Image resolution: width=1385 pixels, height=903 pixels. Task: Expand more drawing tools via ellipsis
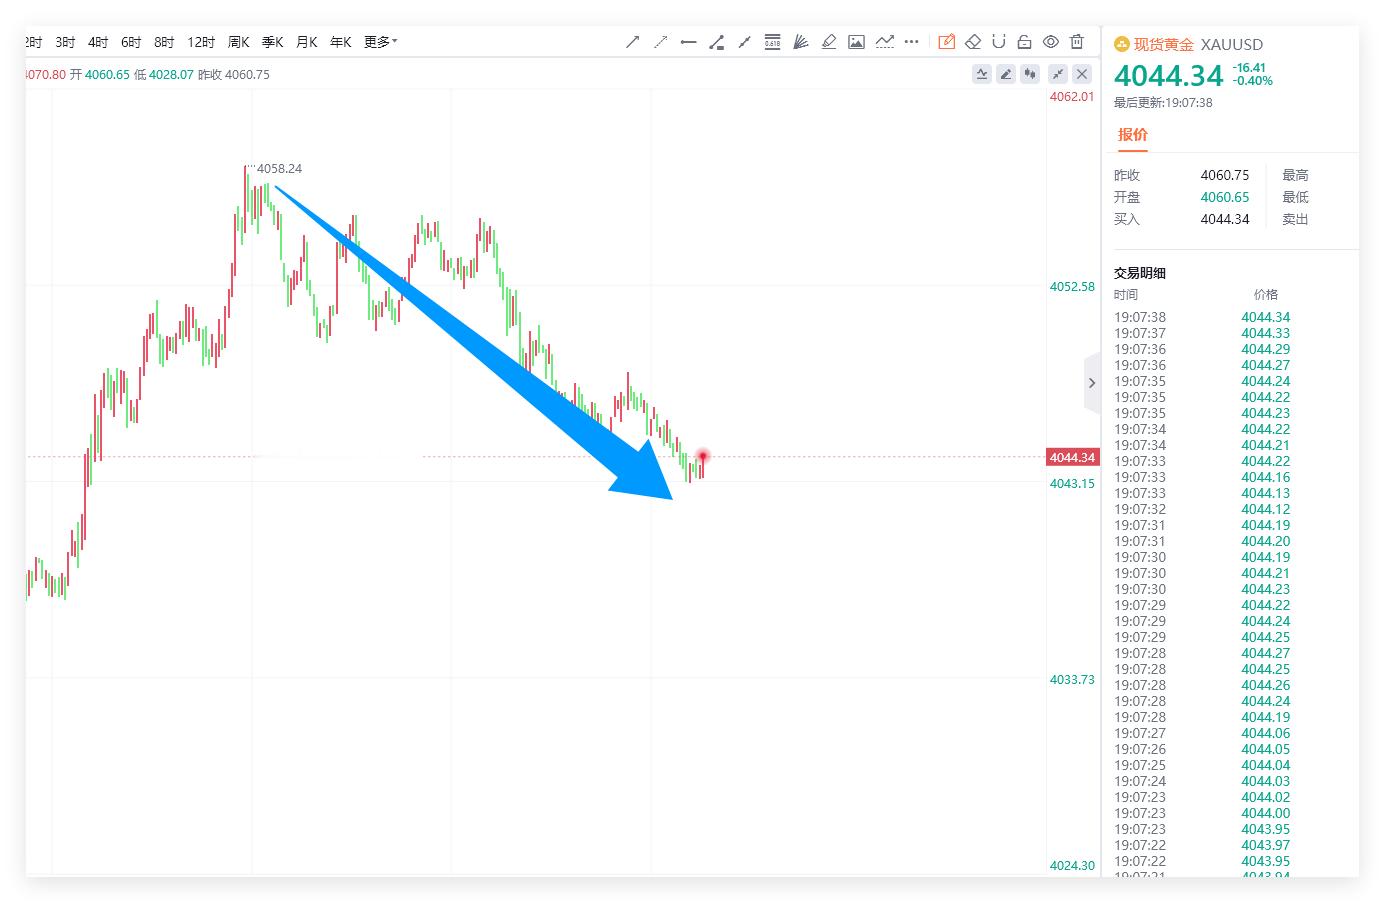pyautogui.click(x=911, y=42)
